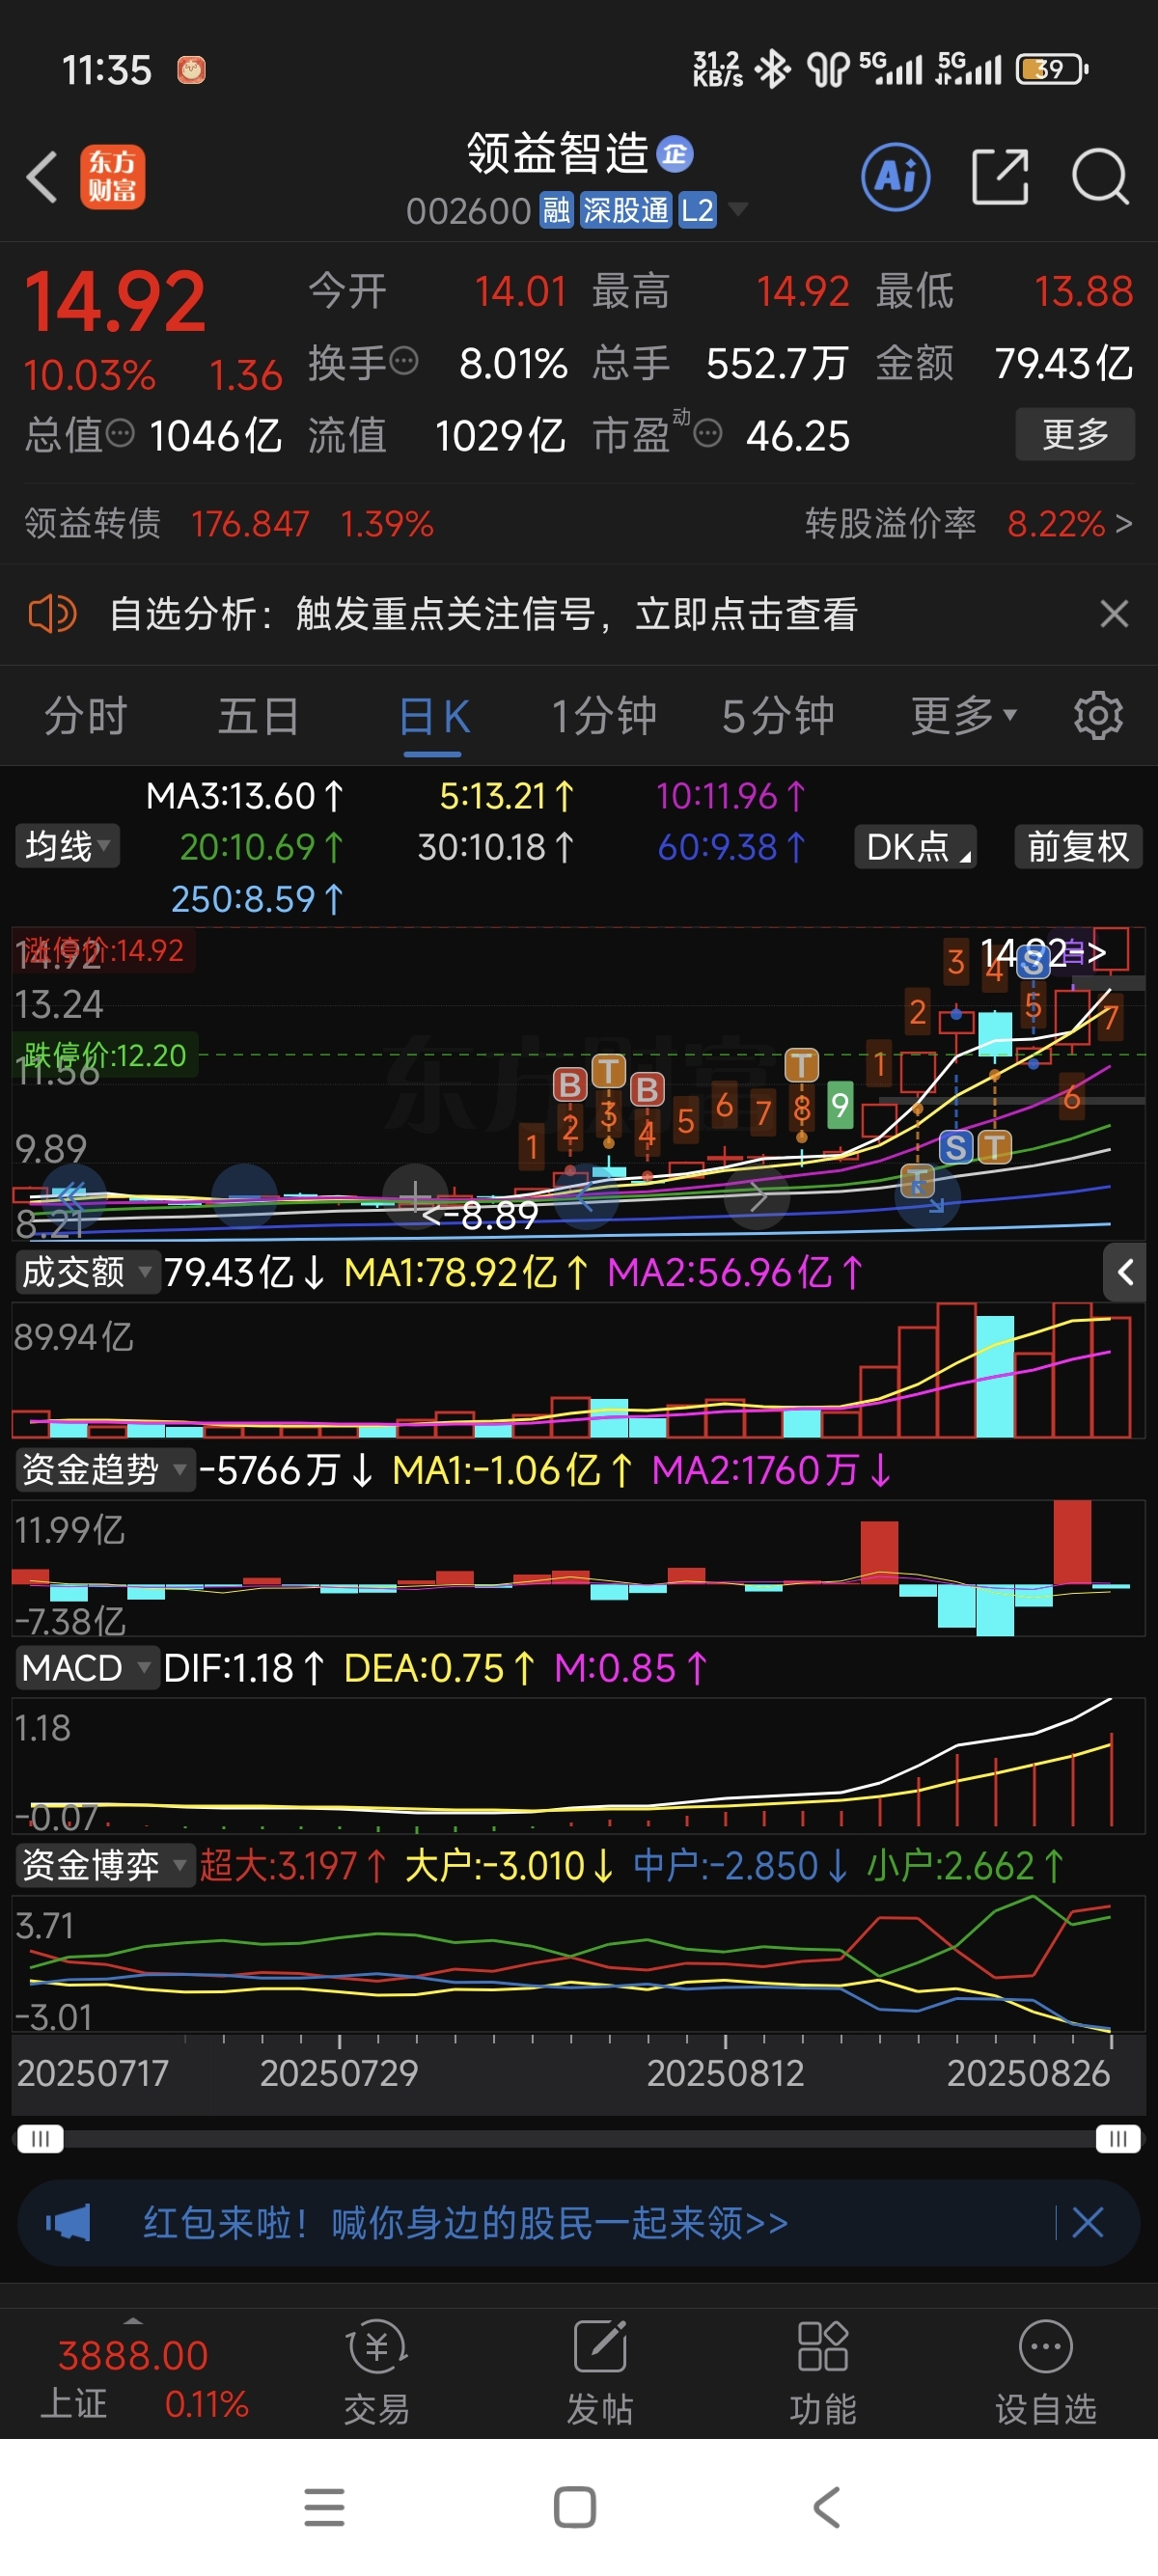Toggle the DK点 signal button
Image resolution: width=1158 pixels, height=2576 pixels.
tap(916, 846)
